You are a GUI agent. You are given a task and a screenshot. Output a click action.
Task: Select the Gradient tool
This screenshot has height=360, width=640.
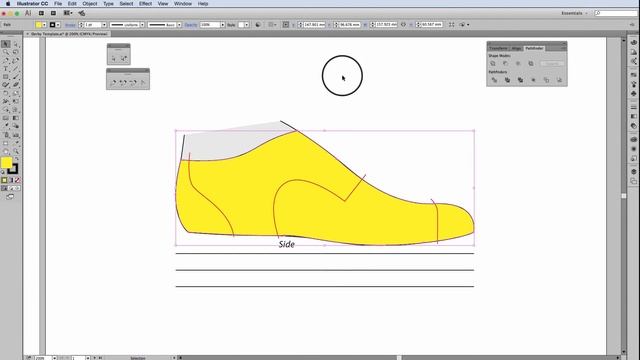pyautogui.click(x=16, y=118)
